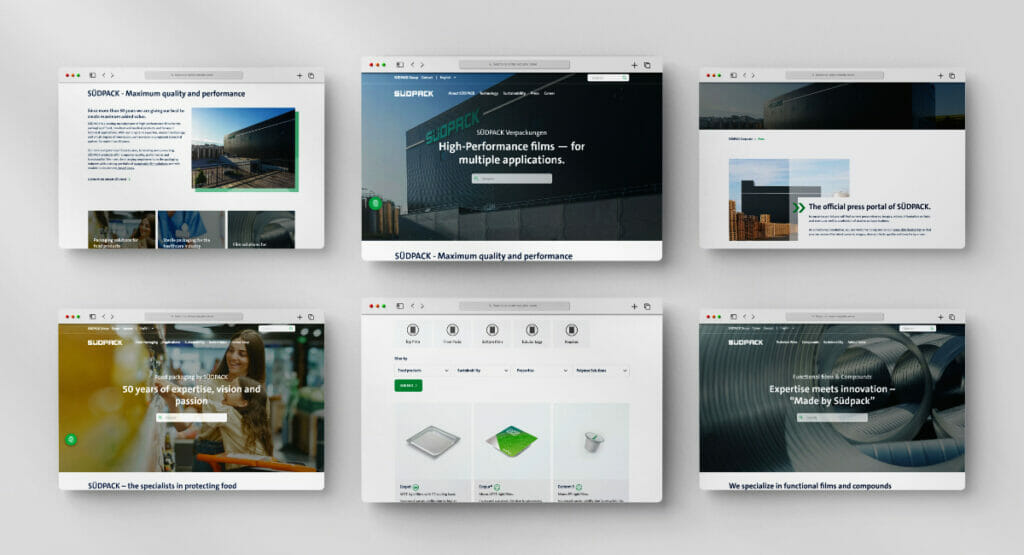Choose the Pouches category icon
Screen dimensions: 1024x555
pos(571,331)
